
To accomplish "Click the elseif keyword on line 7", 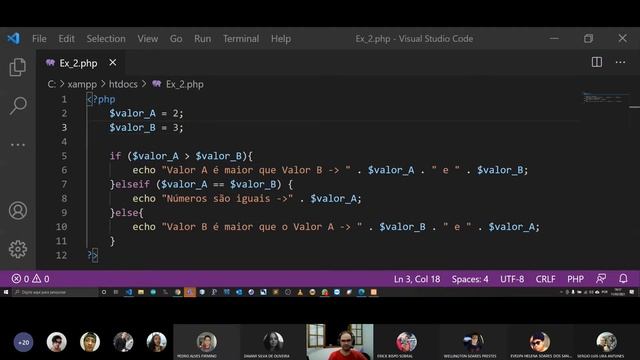I will coord(132,184).
